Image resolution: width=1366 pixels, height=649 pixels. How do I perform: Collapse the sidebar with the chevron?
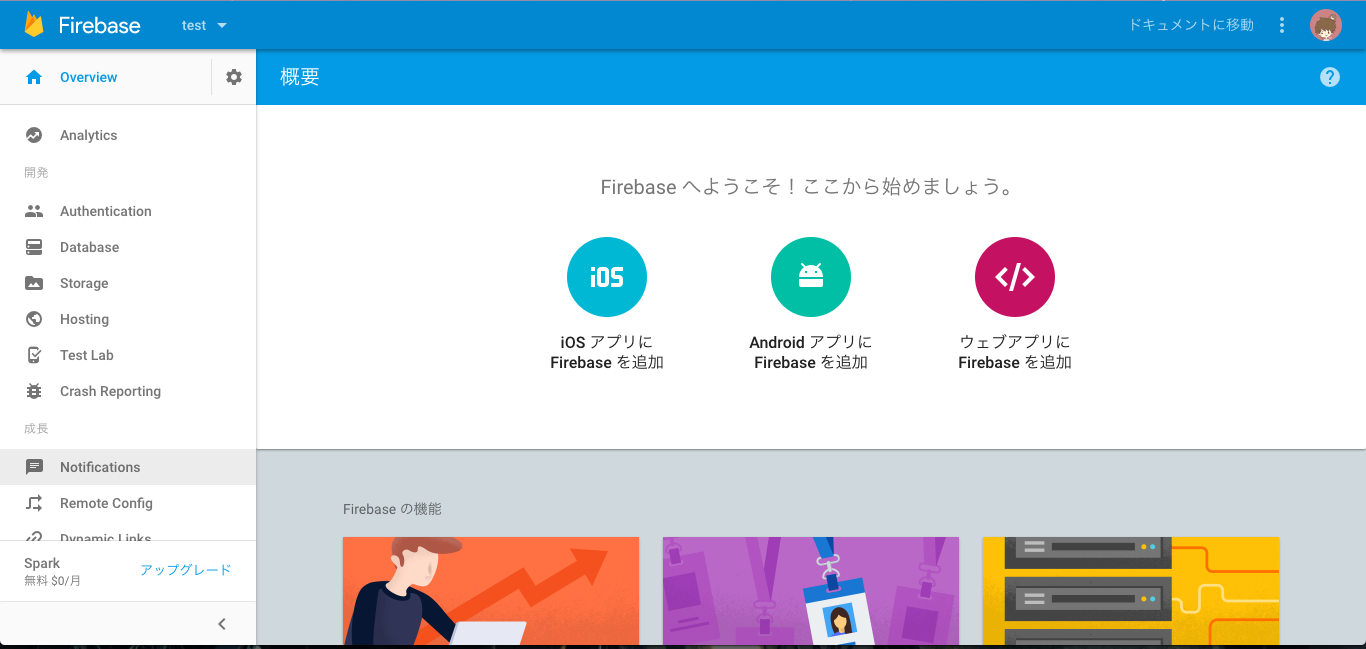tap(221, 623)
